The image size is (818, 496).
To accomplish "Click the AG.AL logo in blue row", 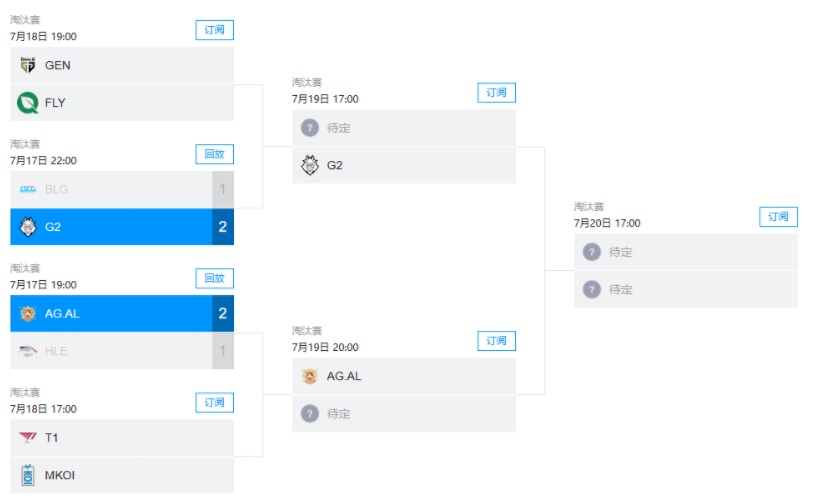I will pyautogui.click(x=28, y=313).
